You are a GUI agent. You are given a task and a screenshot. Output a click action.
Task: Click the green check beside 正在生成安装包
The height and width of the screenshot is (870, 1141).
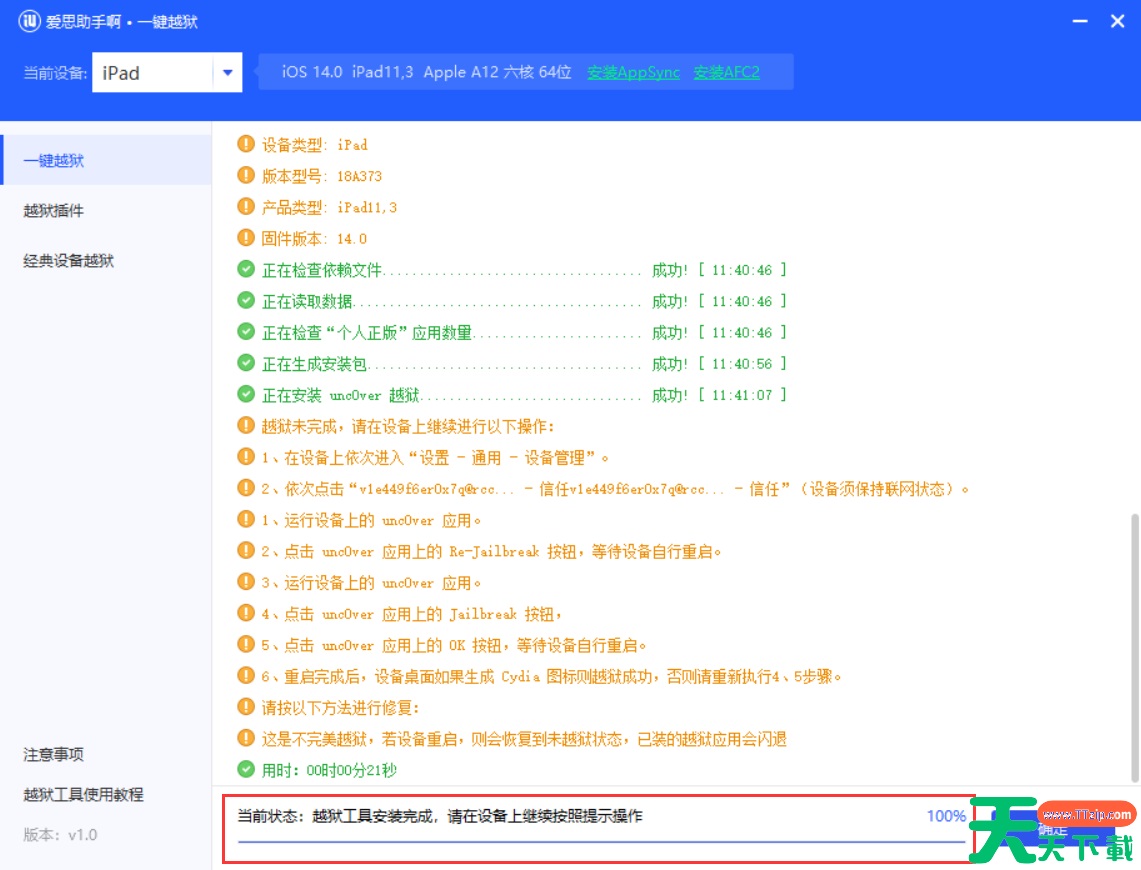[246, 363]
